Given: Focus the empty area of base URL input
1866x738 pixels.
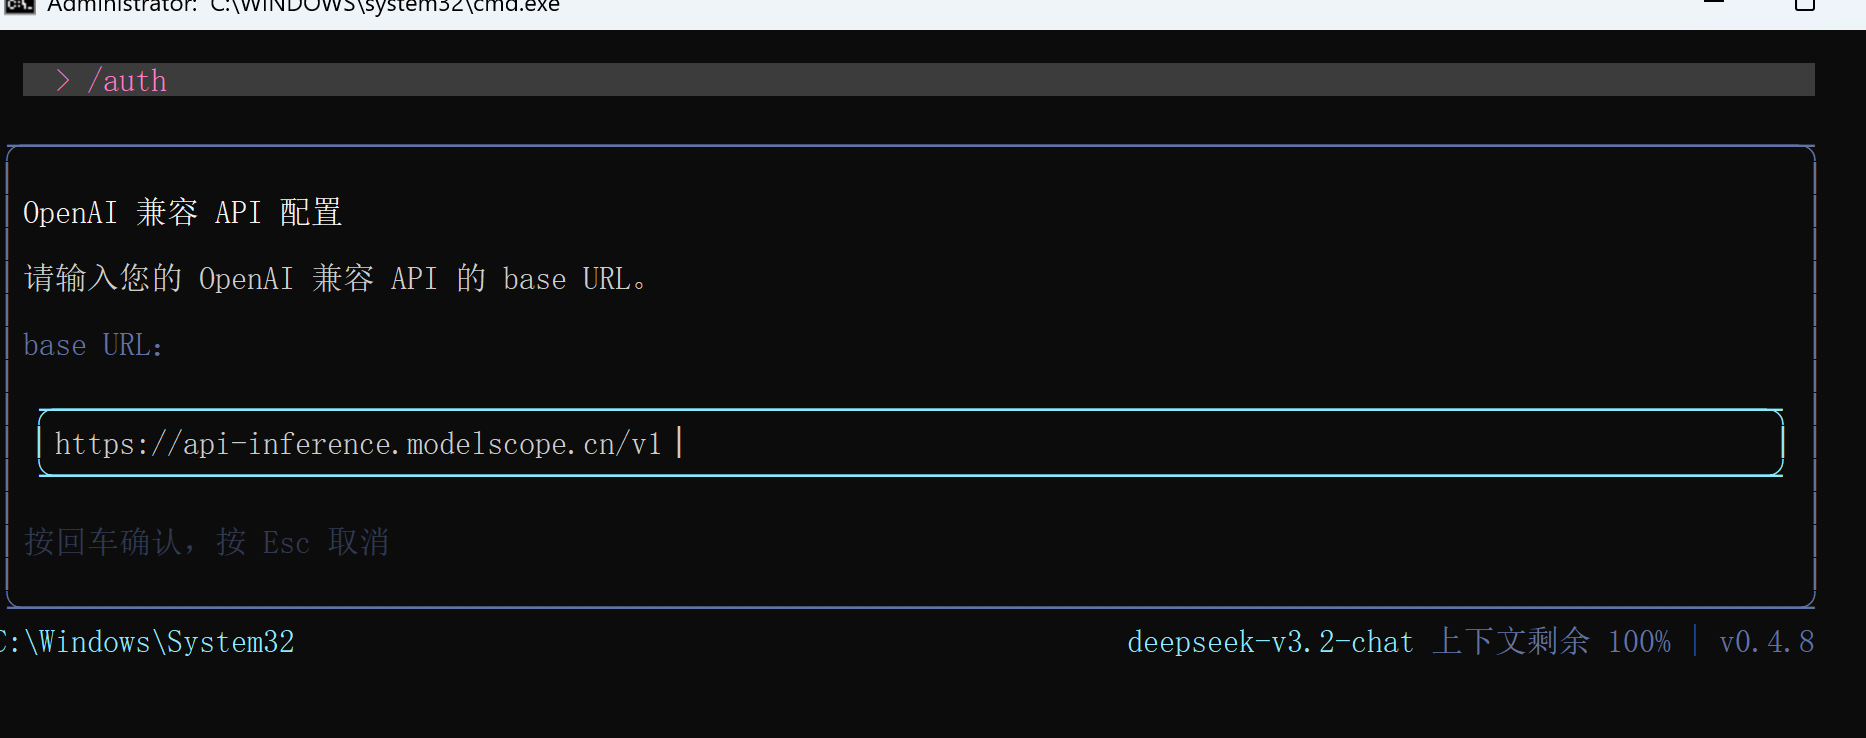Looking at the screenshot, I should point(1200,443).
